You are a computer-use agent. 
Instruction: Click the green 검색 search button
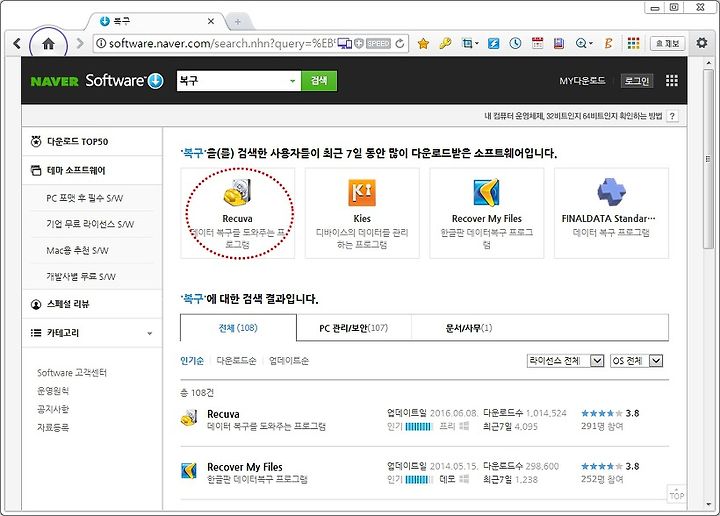(319, 81)
